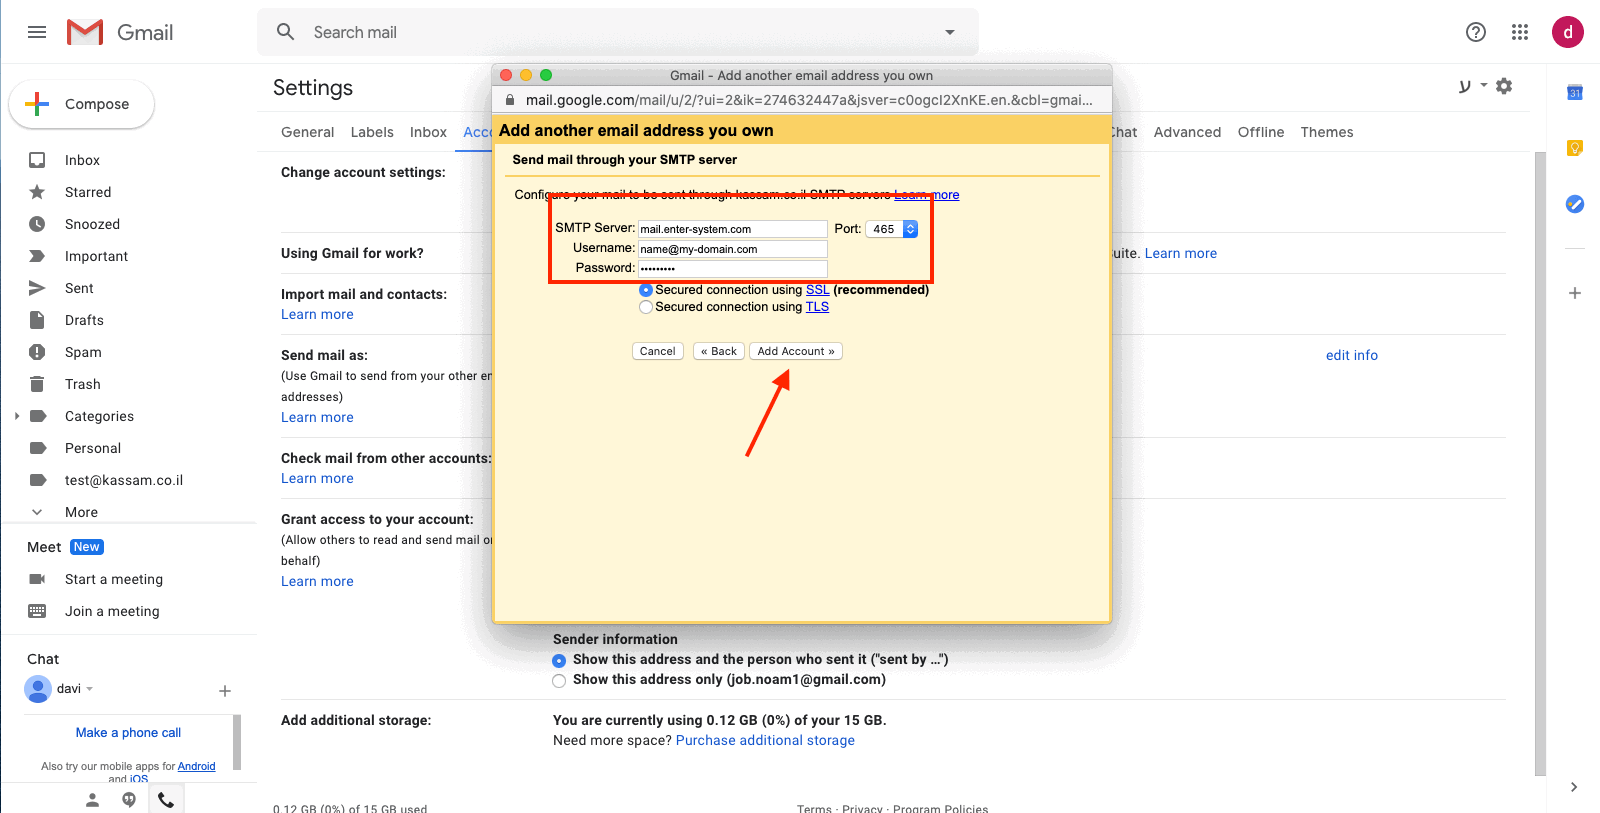Click the SMTP Server input field
This screenshot has height=813, width=1600.
click(733, 229)
